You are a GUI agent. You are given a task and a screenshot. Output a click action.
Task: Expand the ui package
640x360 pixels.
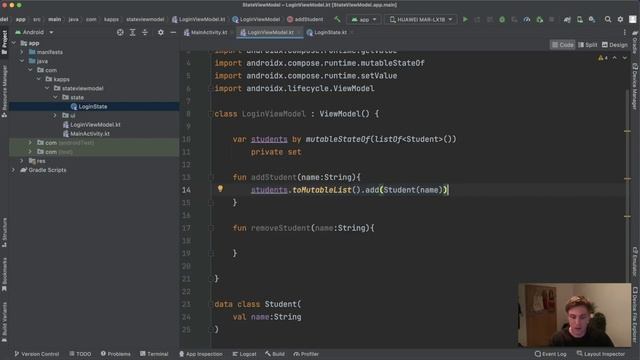(55, 116)
